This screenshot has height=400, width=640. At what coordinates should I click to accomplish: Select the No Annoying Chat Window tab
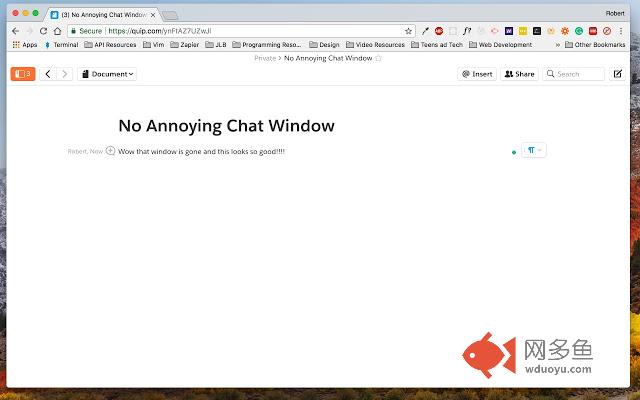tap(102, 15)
